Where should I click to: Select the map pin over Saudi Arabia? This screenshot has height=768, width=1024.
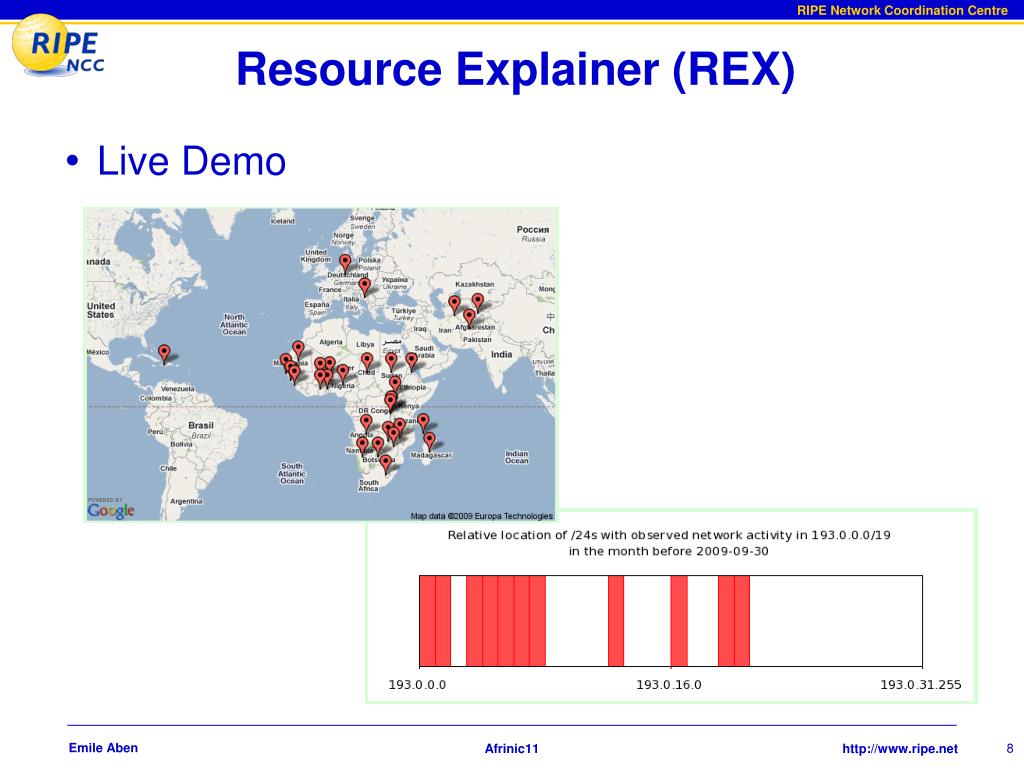pos(411,361)
